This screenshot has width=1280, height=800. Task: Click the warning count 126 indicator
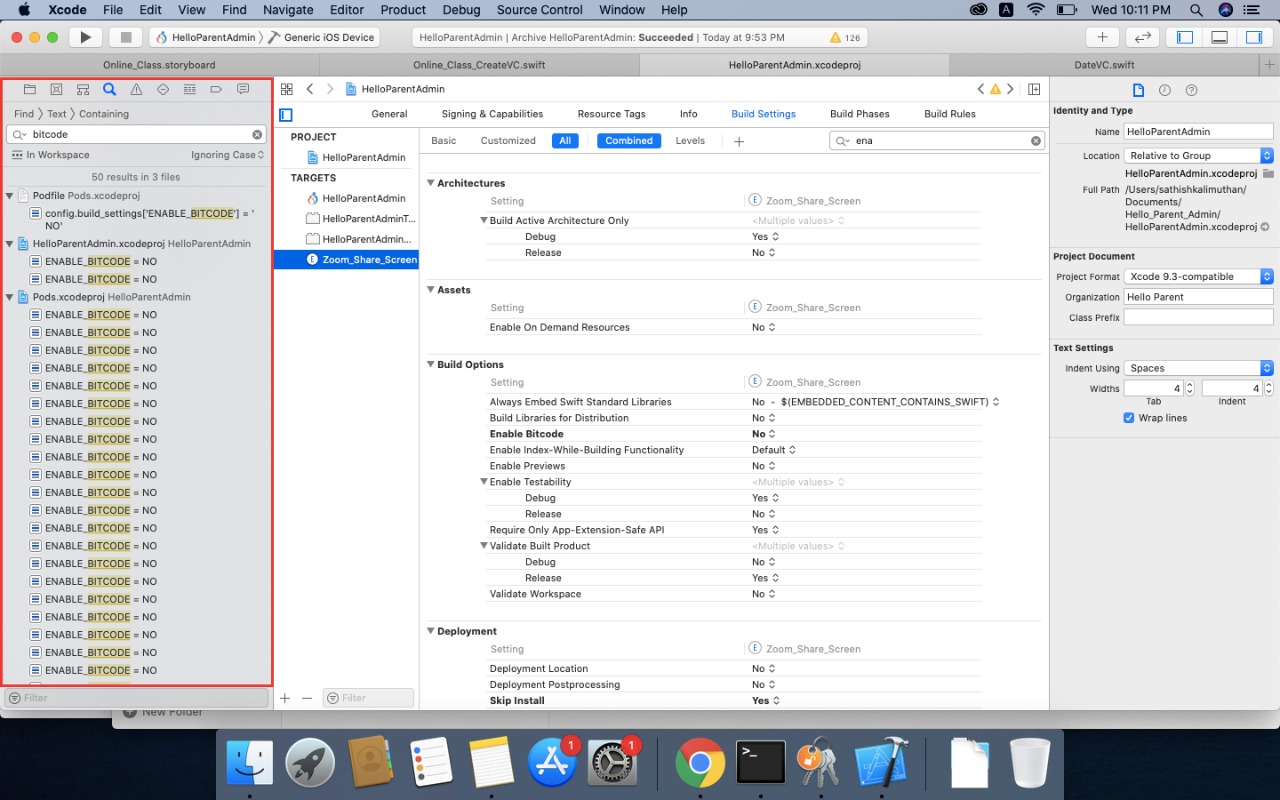845,38
